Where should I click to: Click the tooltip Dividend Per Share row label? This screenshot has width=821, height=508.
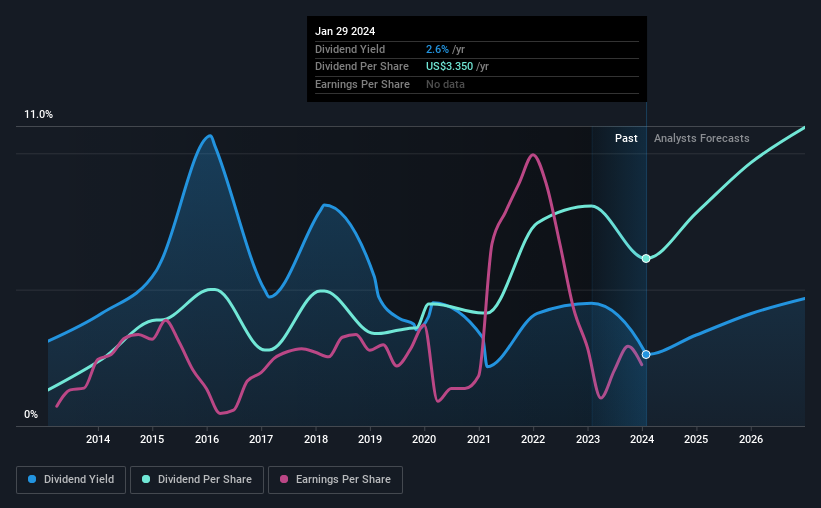click(362, 67)
